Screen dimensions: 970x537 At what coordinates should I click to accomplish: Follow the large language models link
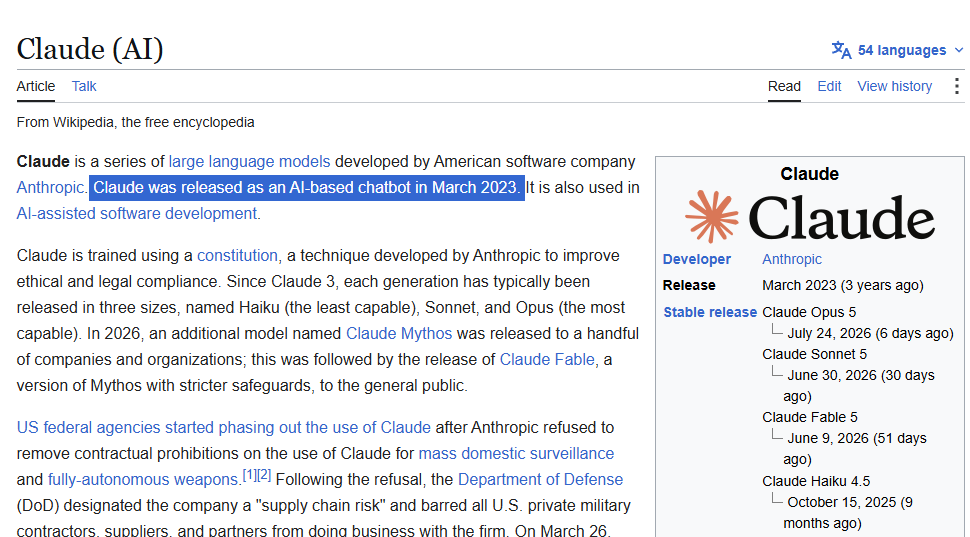point(249,161)
